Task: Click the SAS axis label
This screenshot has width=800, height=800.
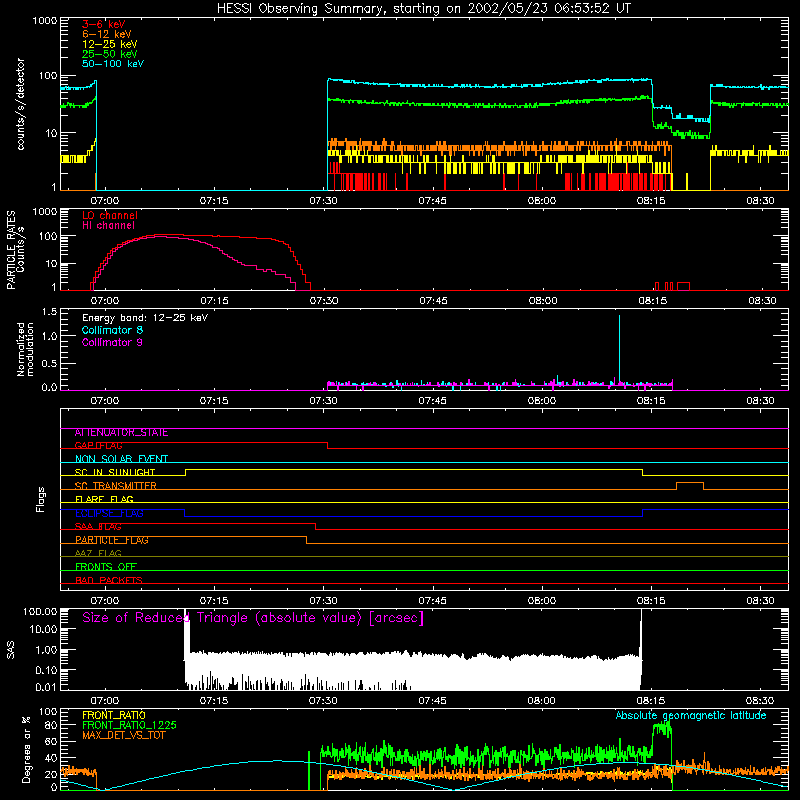Action: click(11, 650)
